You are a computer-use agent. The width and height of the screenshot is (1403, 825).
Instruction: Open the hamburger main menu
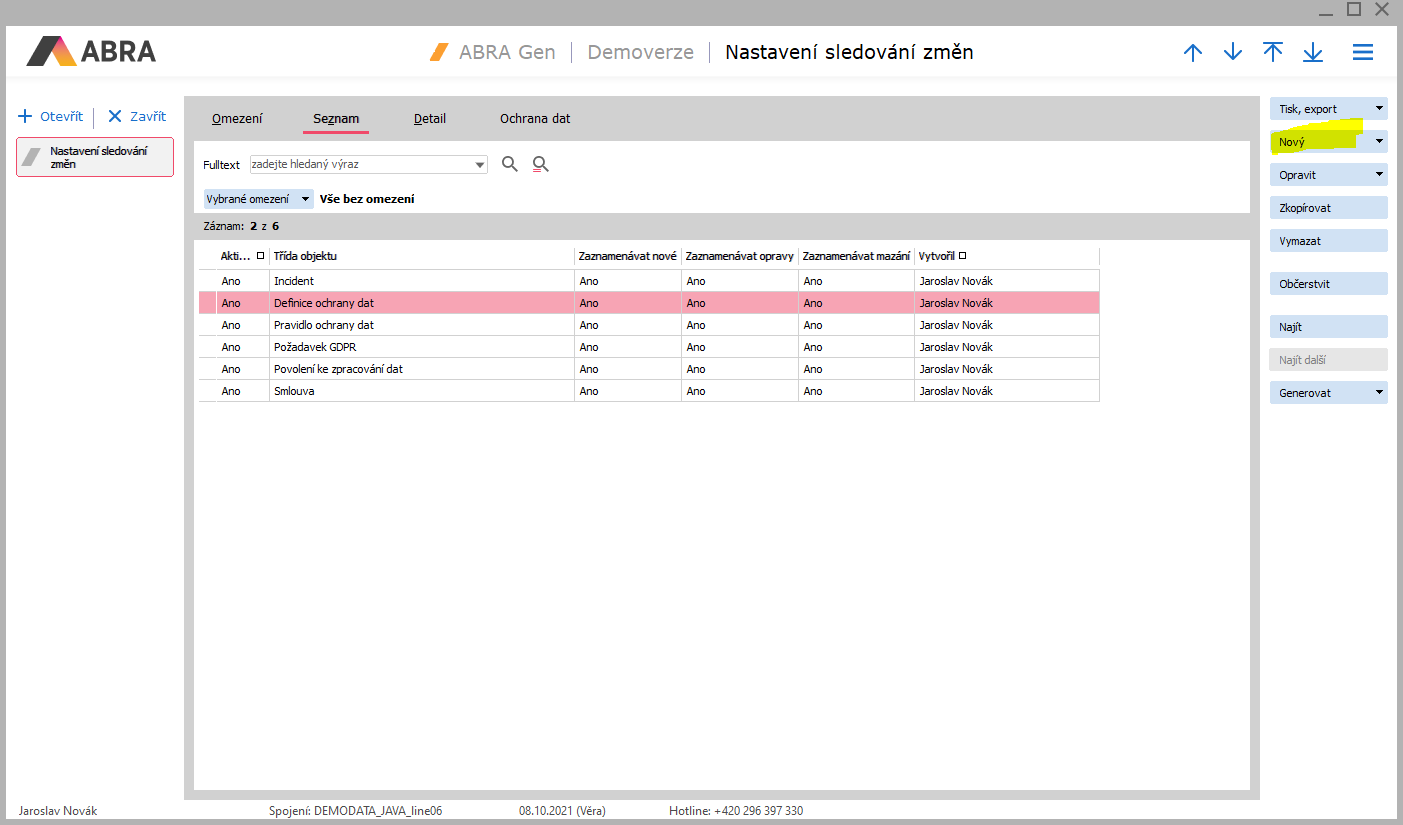point(1362,53)
